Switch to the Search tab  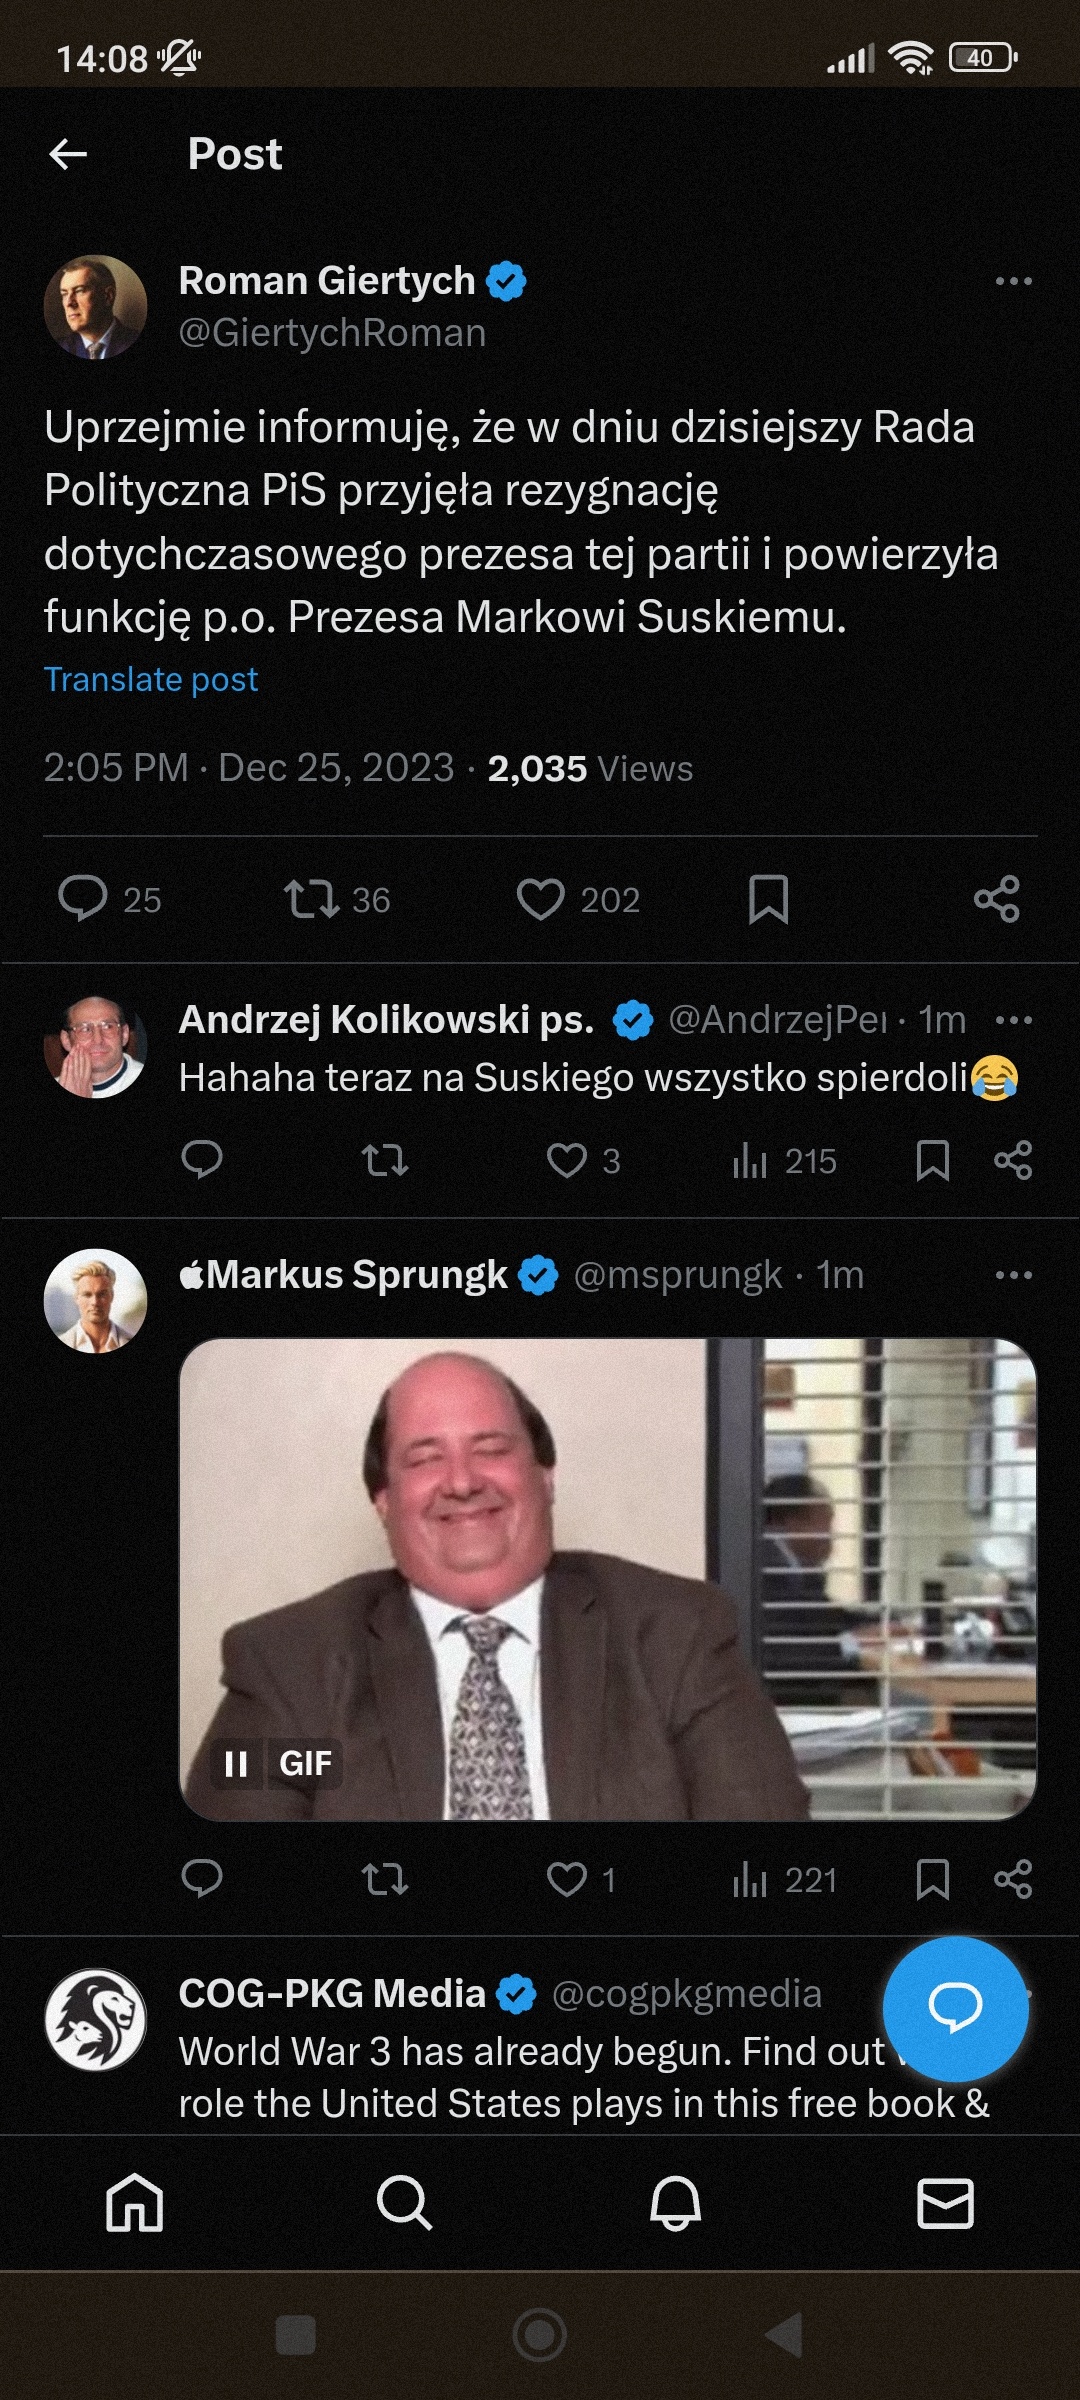coord(404,2203)
